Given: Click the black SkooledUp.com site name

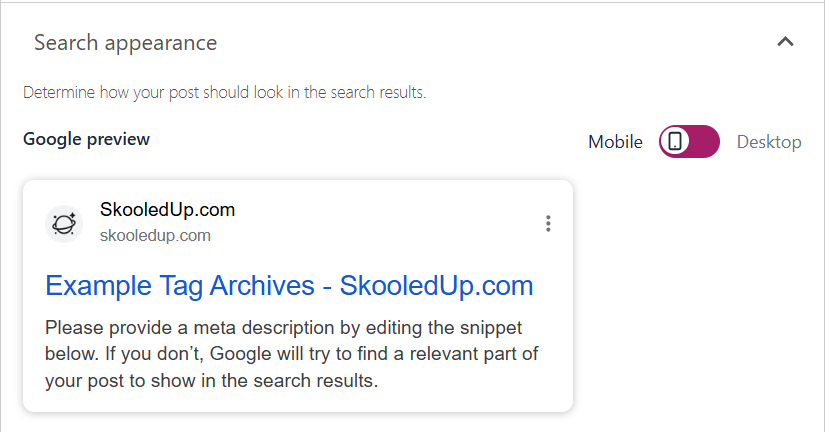Looking at the screenshot, I should (167, 210).
